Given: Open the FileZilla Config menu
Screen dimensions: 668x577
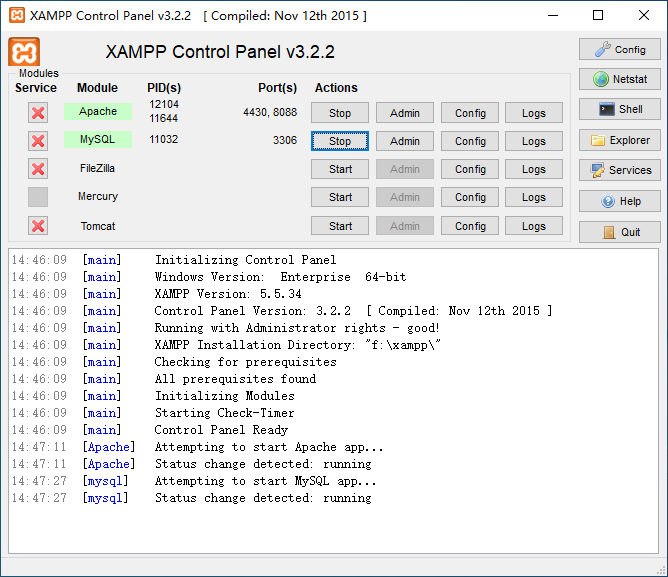Looking at the screenshot, I should pos(470,169).
